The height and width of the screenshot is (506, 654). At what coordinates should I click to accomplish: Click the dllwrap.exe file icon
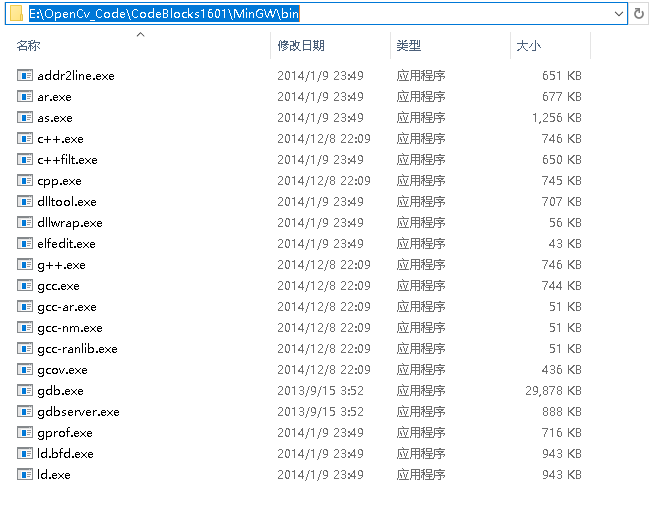pos(25,222)
